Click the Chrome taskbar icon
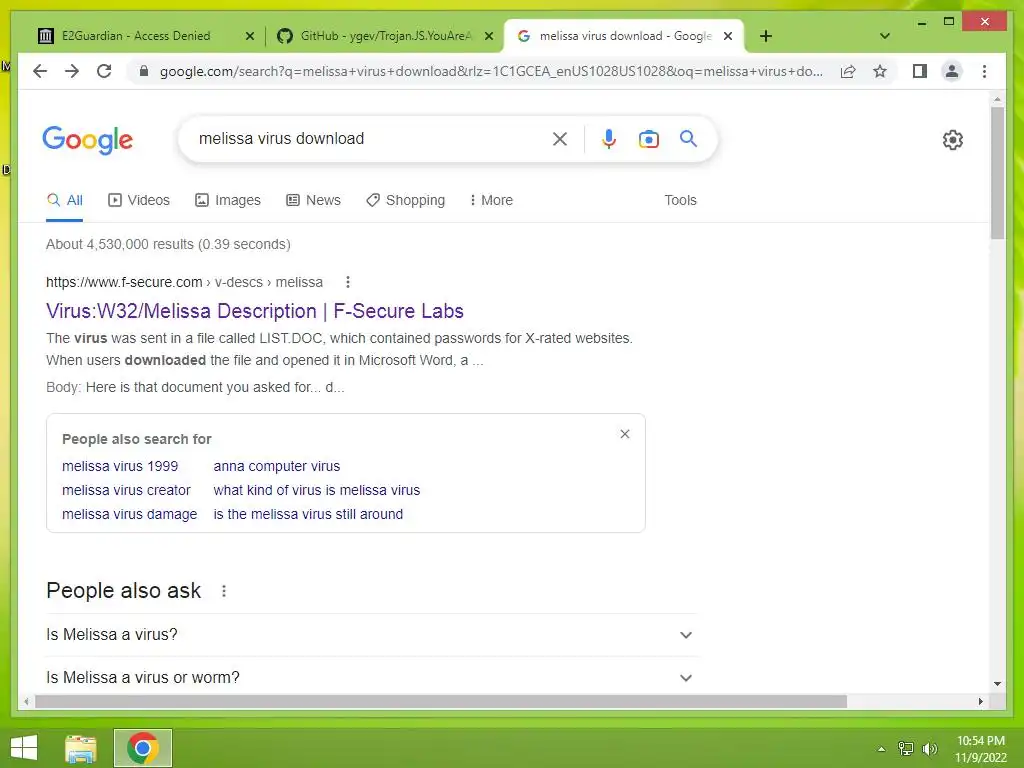1024x768 pixels. tap(143, 748)
